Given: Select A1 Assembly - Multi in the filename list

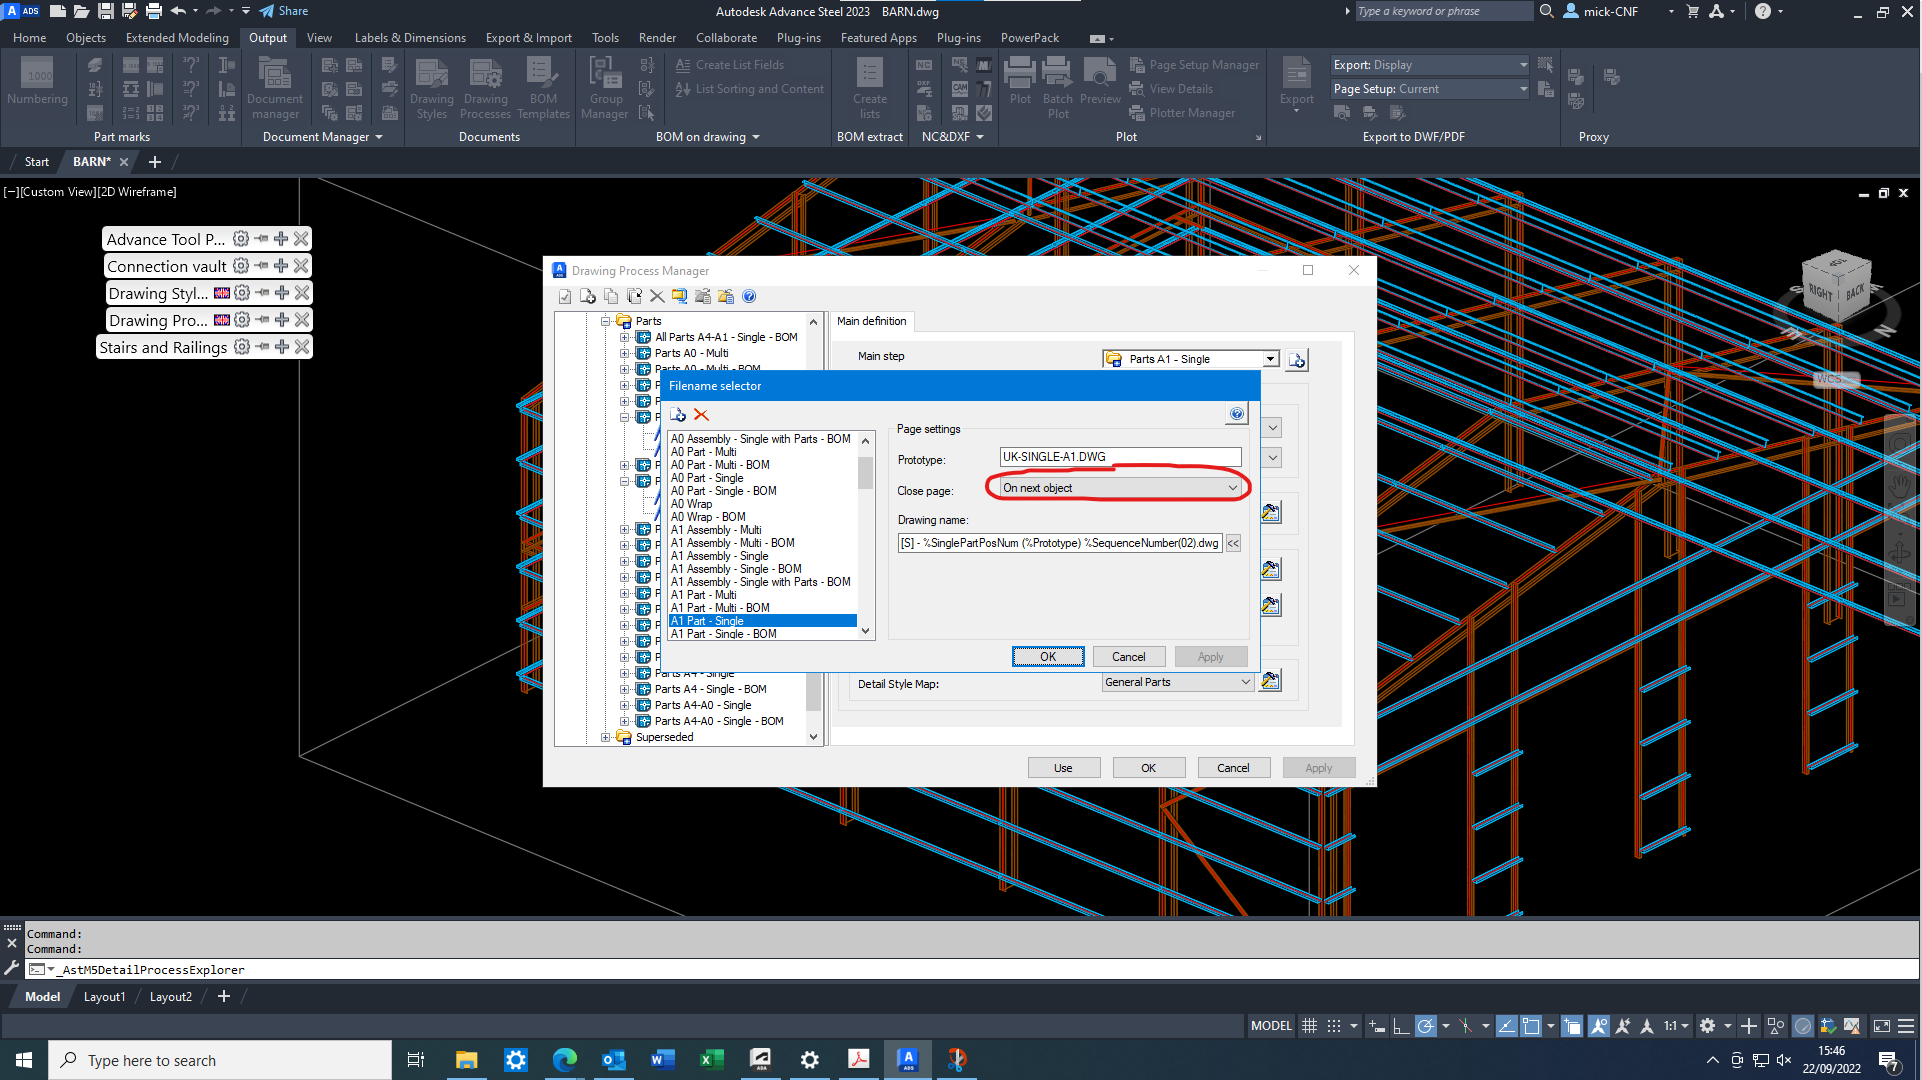Looking at the screenshot, I should [x=716, y=530].
